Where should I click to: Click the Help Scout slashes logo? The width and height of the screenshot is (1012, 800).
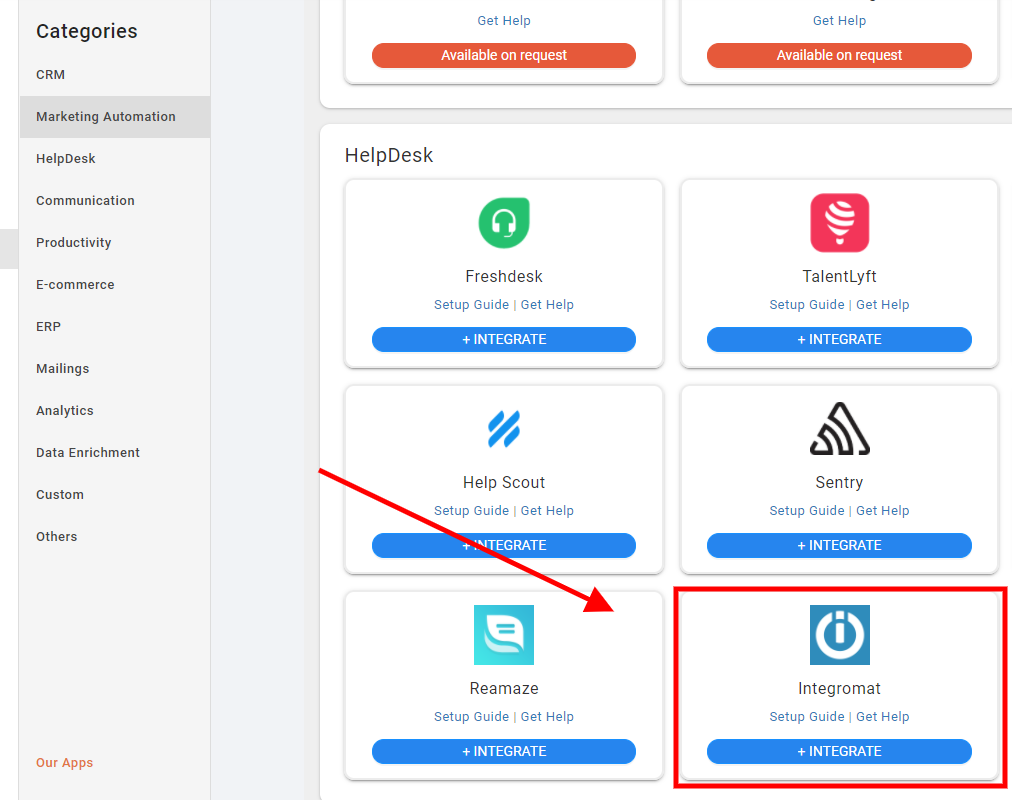point(504,429)
